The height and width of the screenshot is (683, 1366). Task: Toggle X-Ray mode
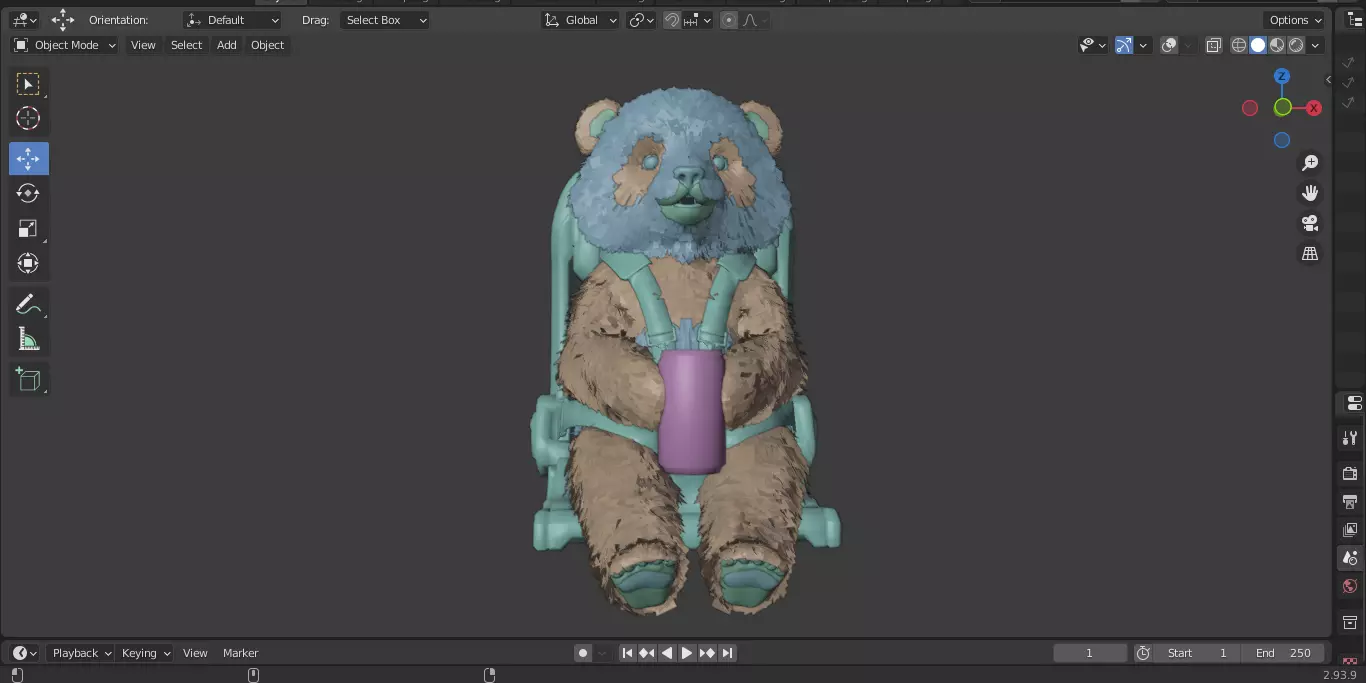(1213, 45)
